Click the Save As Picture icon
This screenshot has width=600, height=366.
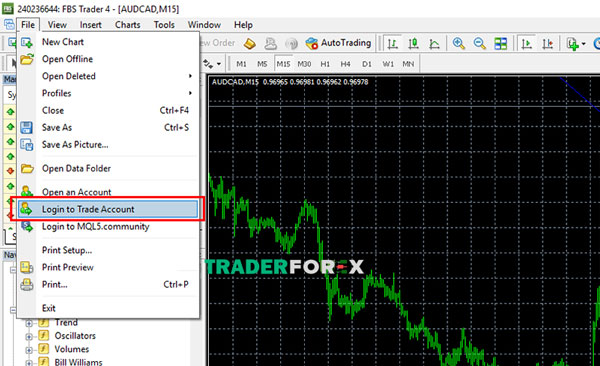(27, 145)
